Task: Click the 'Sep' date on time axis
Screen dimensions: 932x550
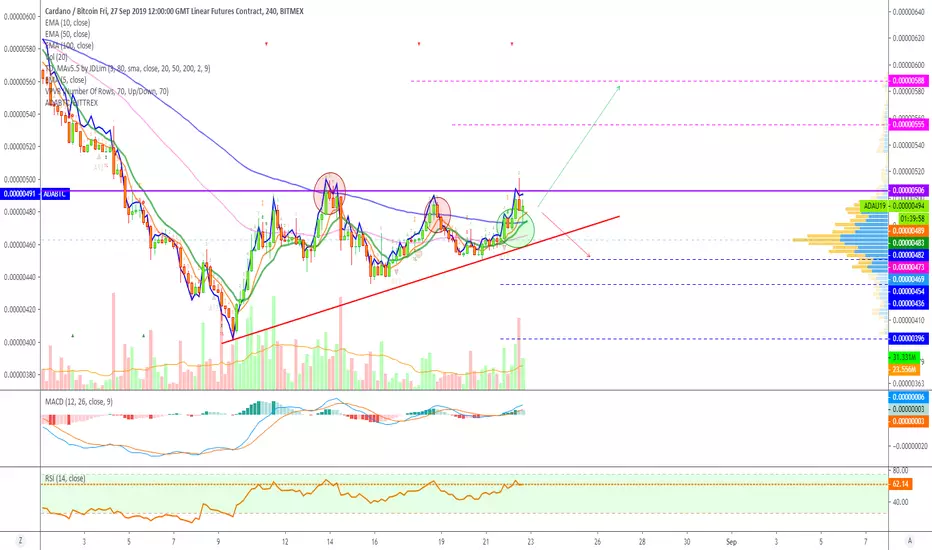Action: 731,542
